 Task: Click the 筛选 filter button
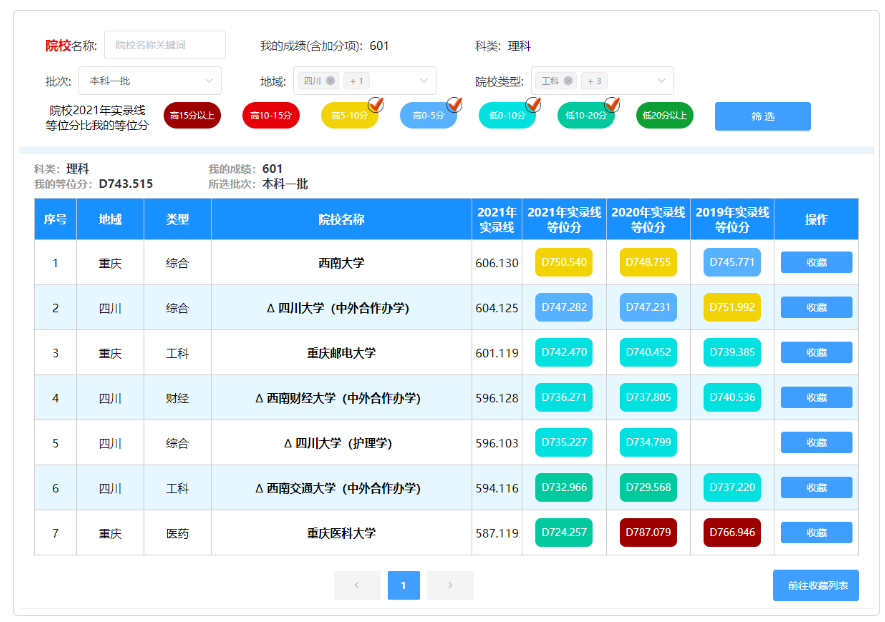763,116
